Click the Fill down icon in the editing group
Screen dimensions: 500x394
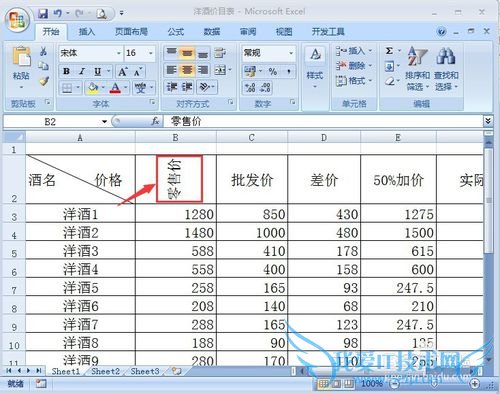[389, 66]
